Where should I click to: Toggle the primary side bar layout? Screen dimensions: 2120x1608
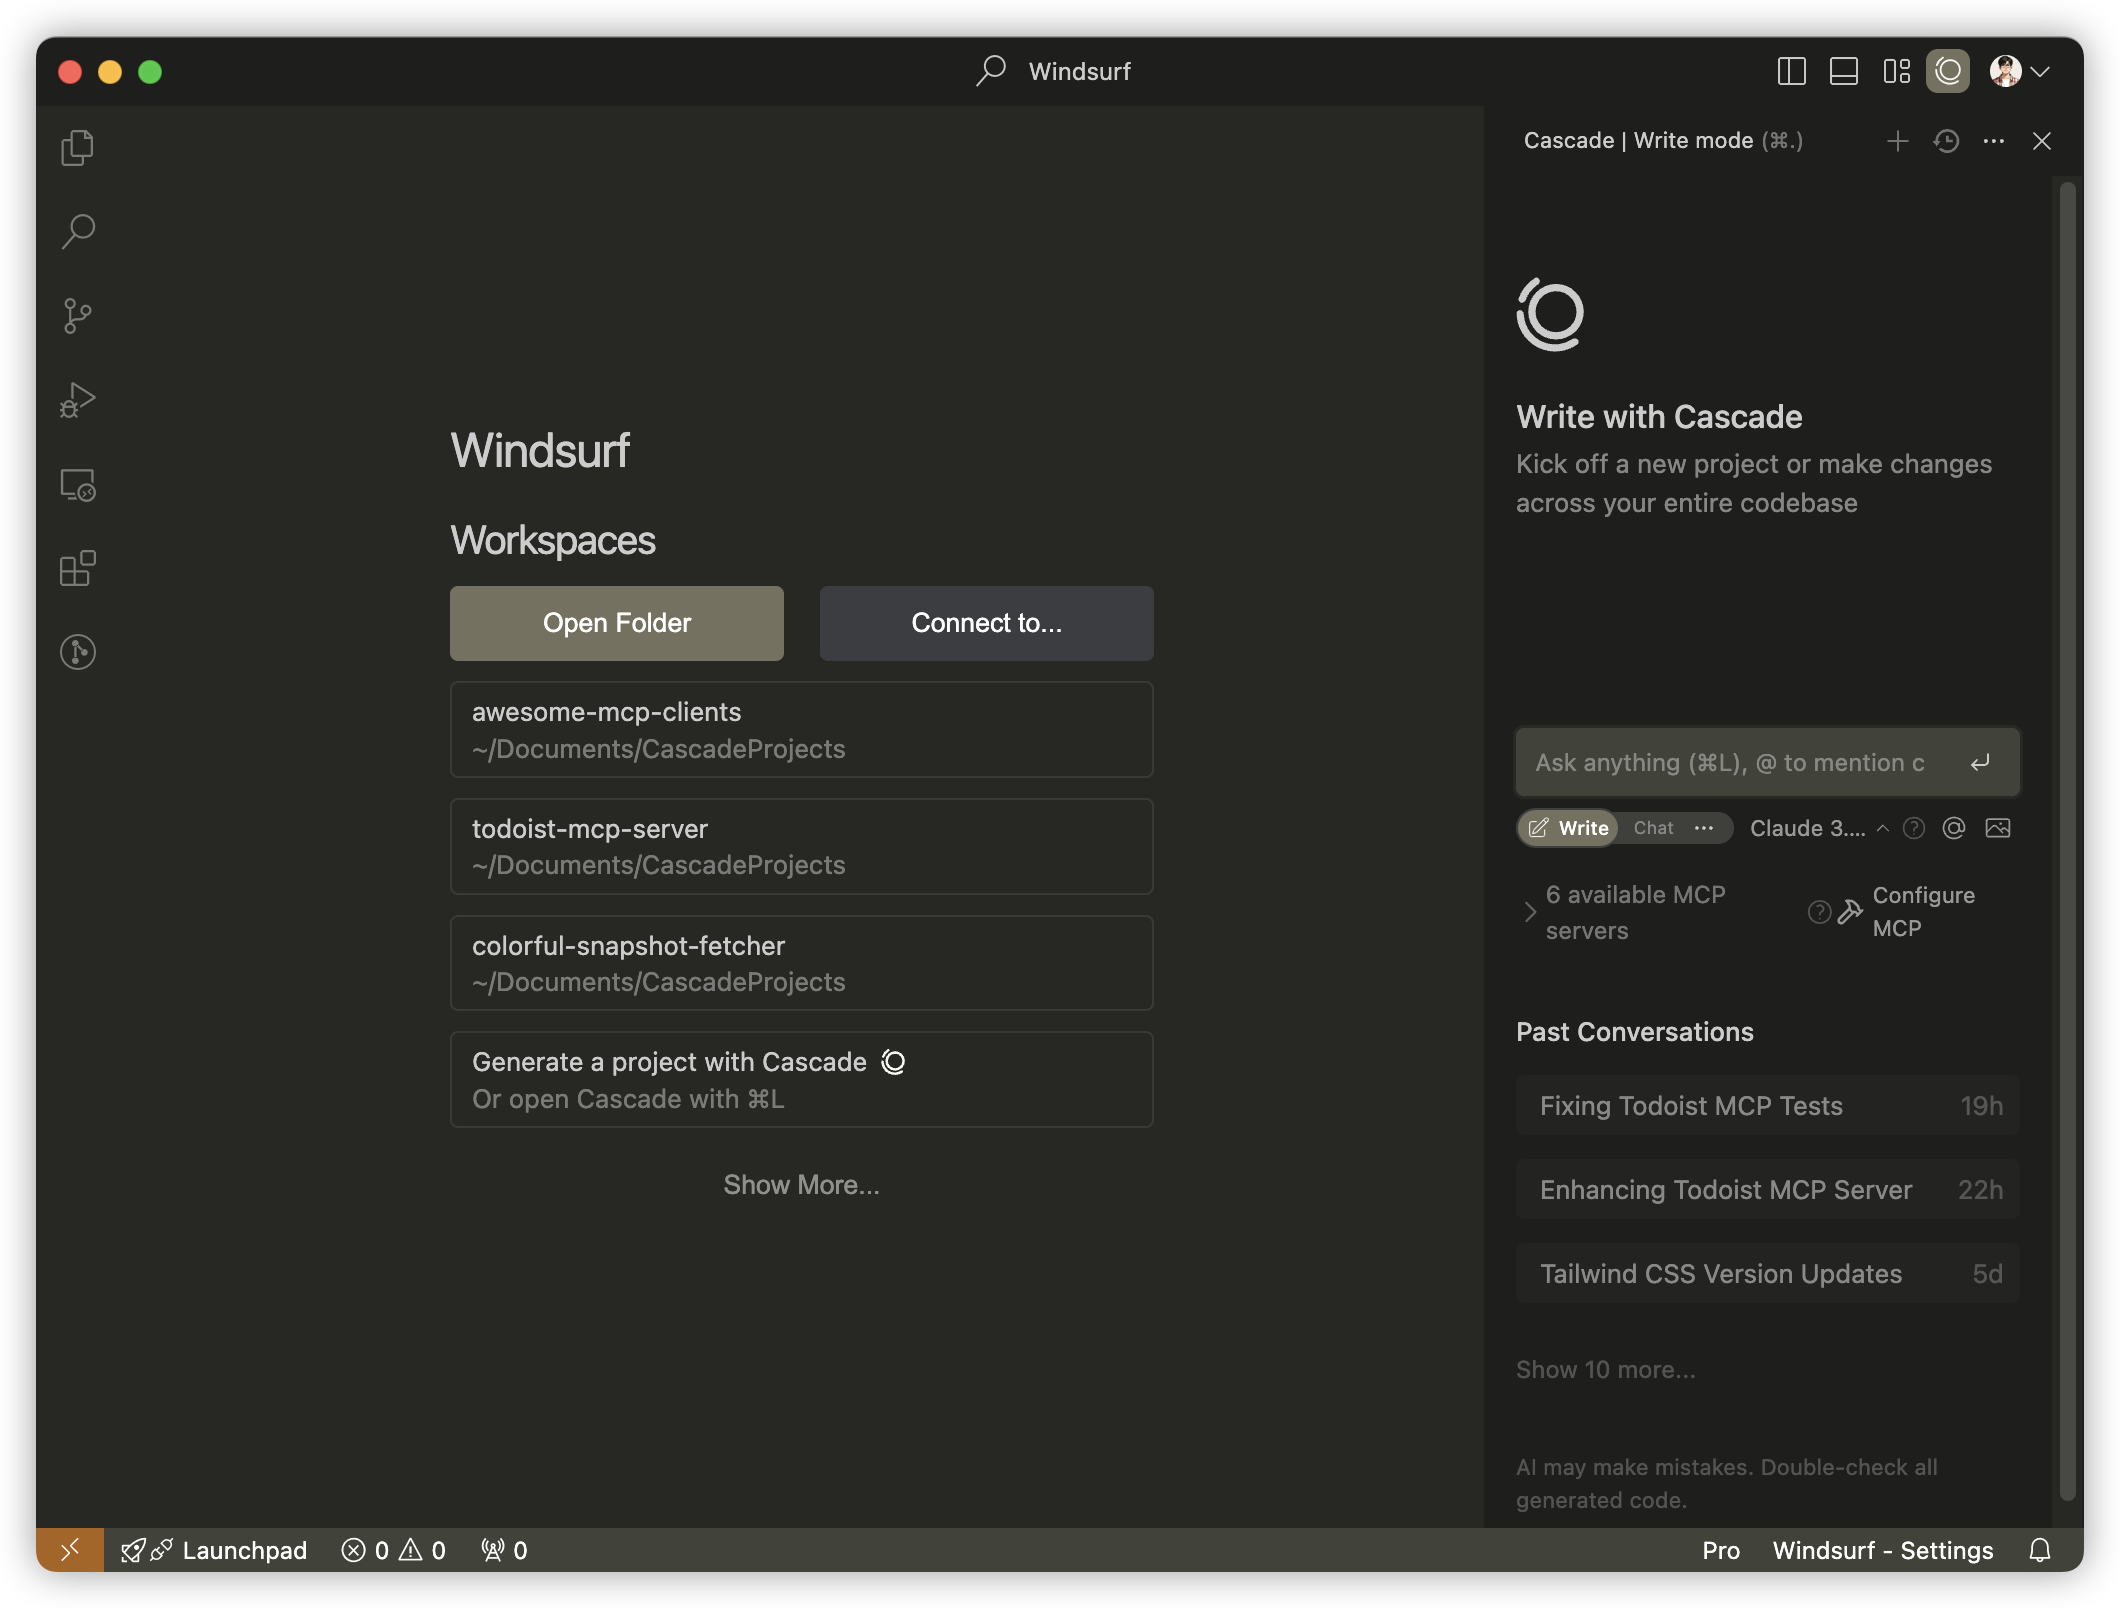[1791, 71]
